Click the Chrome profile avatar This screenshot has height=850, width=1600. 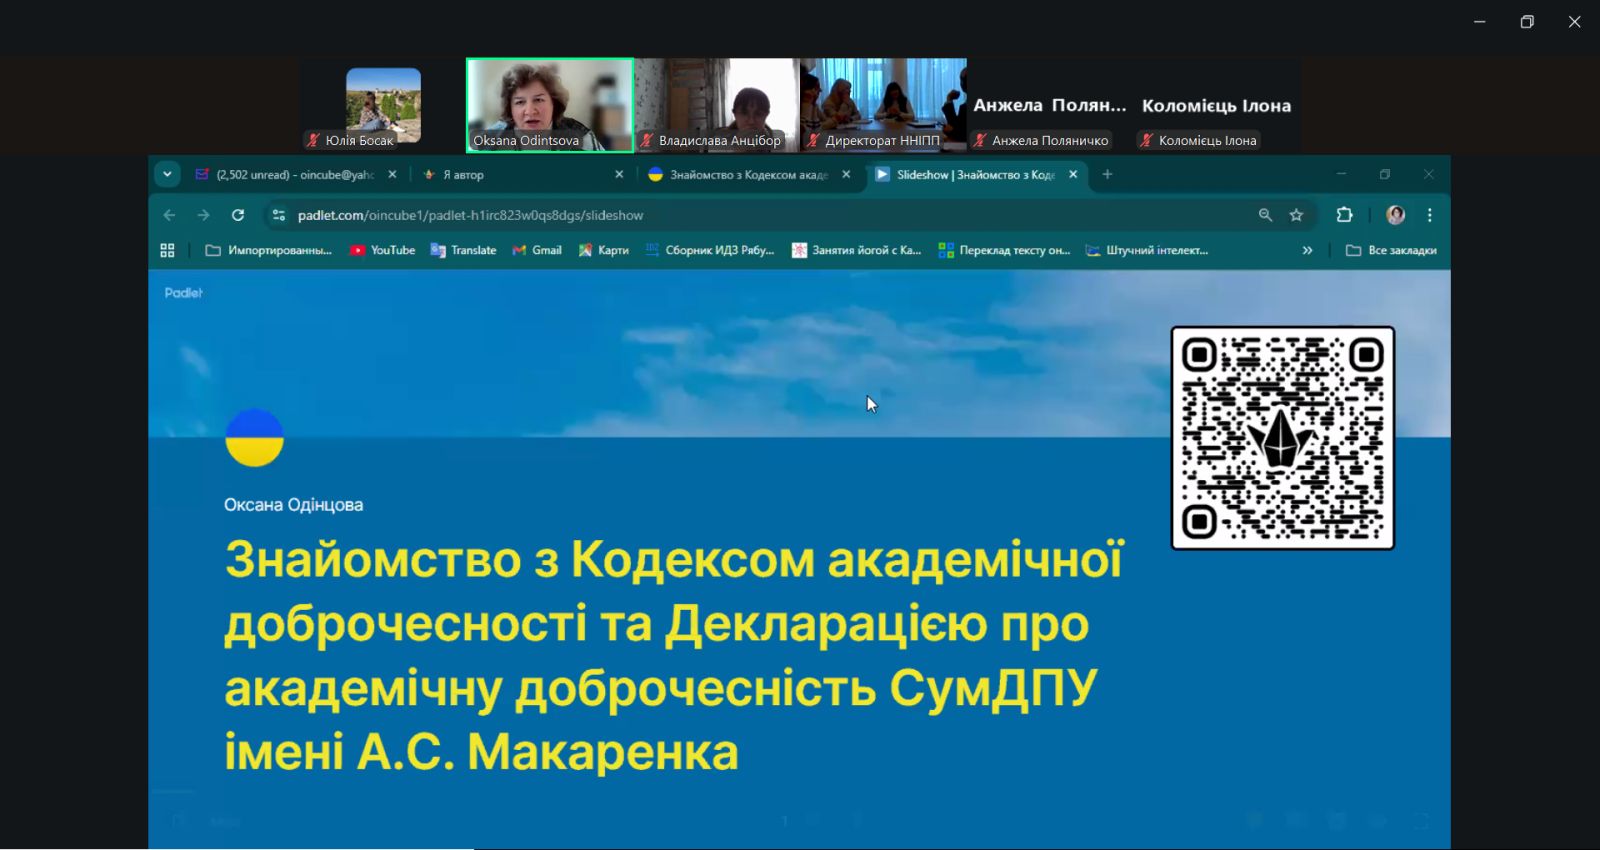[x=1395, y=215]
